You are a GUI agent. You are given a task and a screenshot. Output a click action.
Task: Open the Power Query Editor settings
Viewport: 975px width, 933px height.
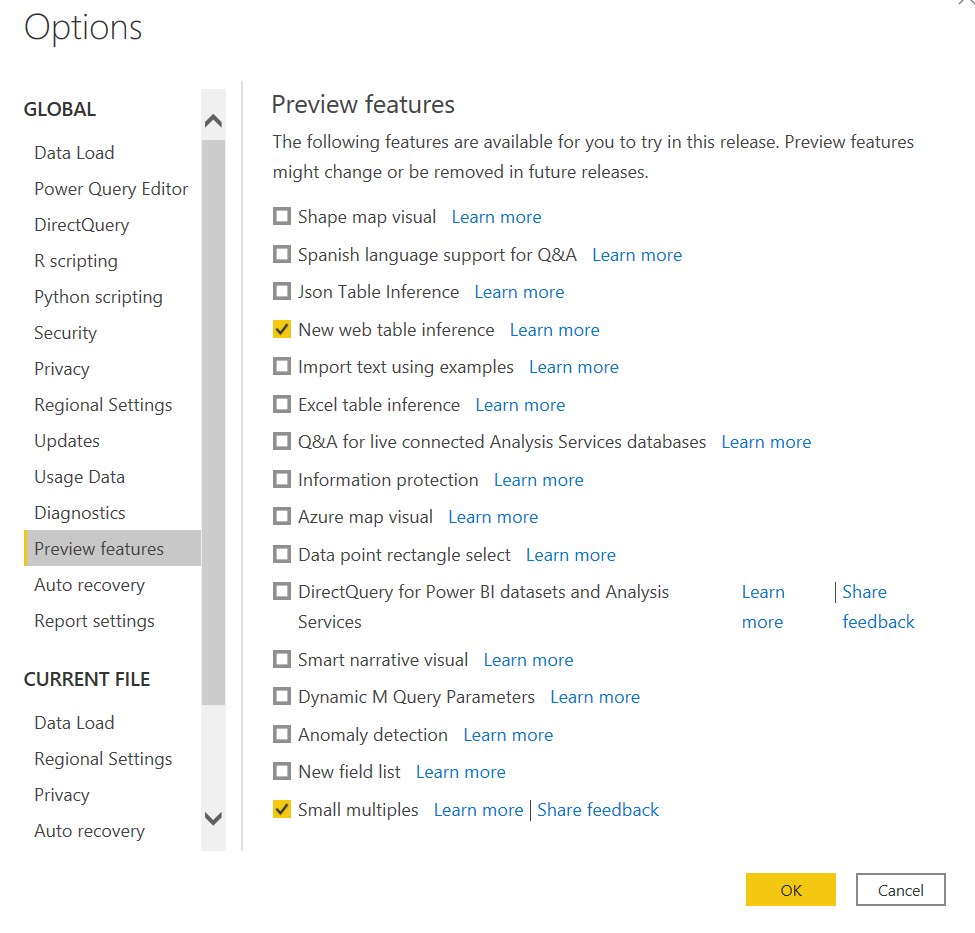point(111,188)
